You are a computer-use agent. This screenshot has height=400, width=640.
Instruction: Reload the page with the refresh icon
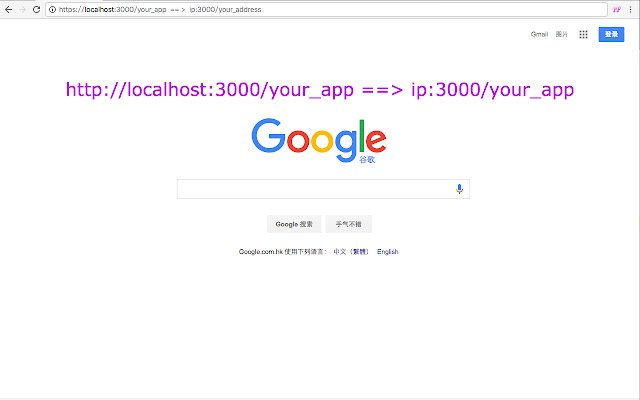[x=36, y=9]
